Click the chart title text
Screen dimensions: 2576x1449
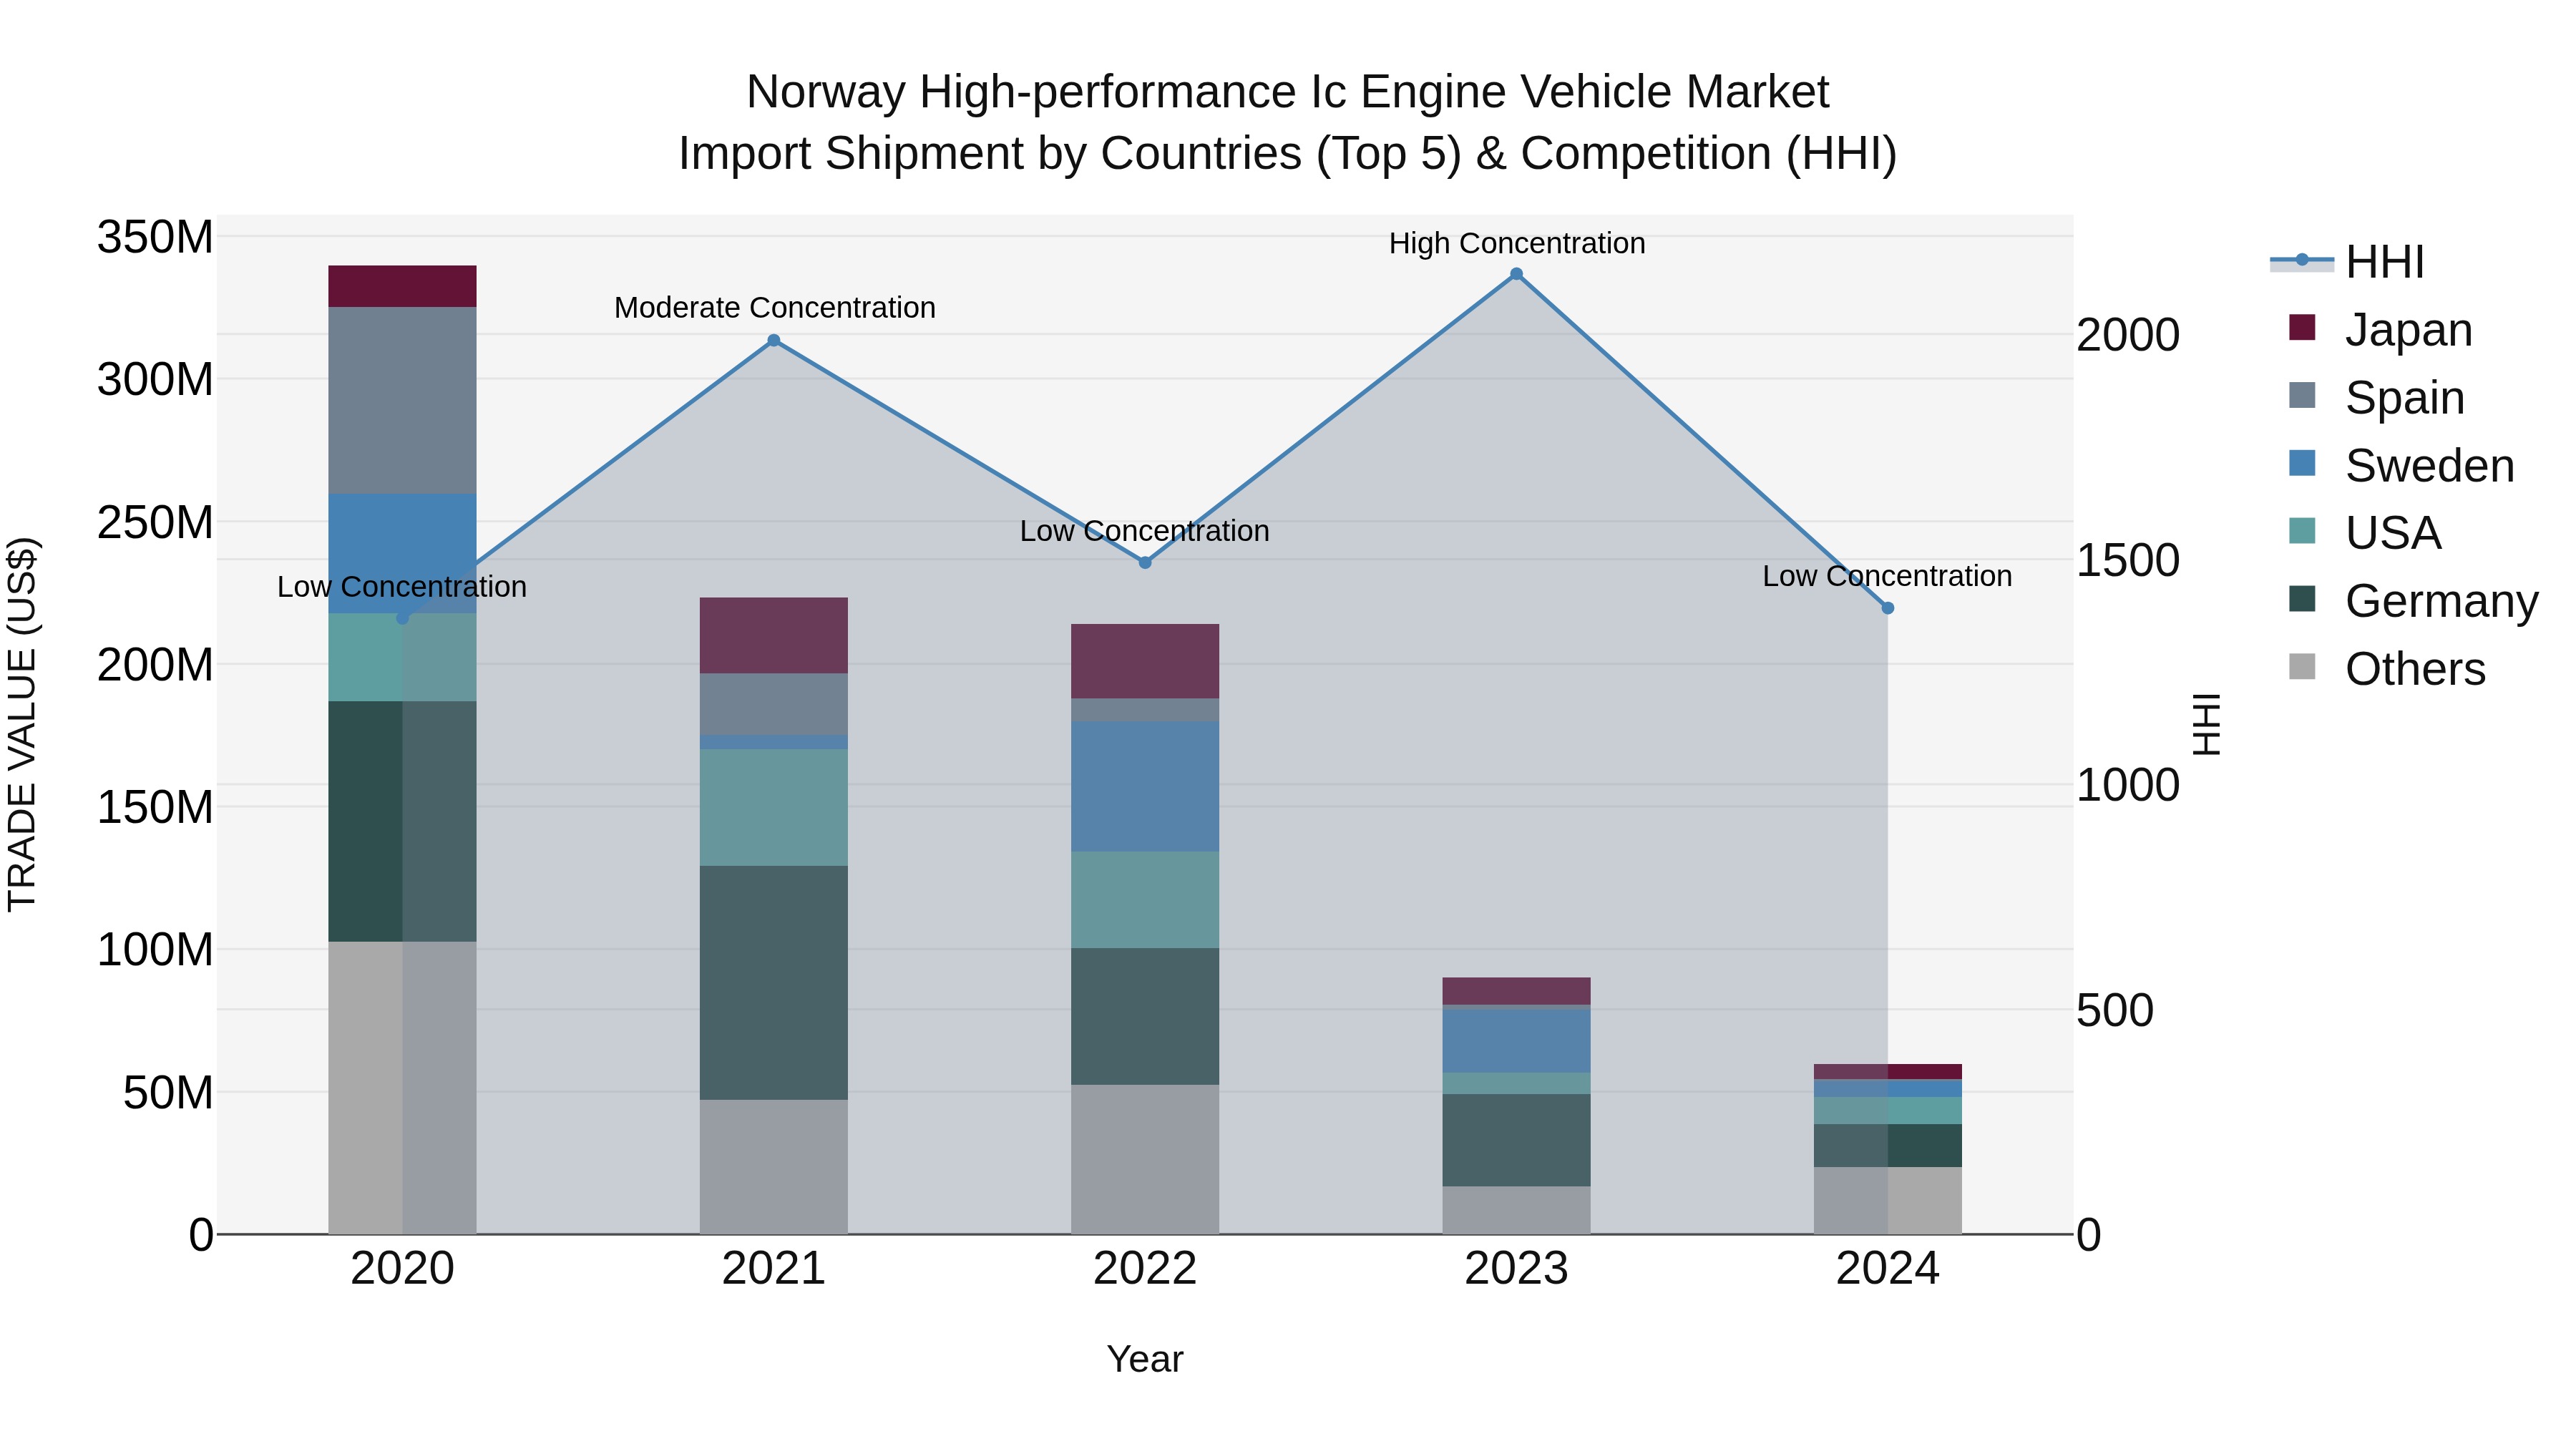point(1287,123)
